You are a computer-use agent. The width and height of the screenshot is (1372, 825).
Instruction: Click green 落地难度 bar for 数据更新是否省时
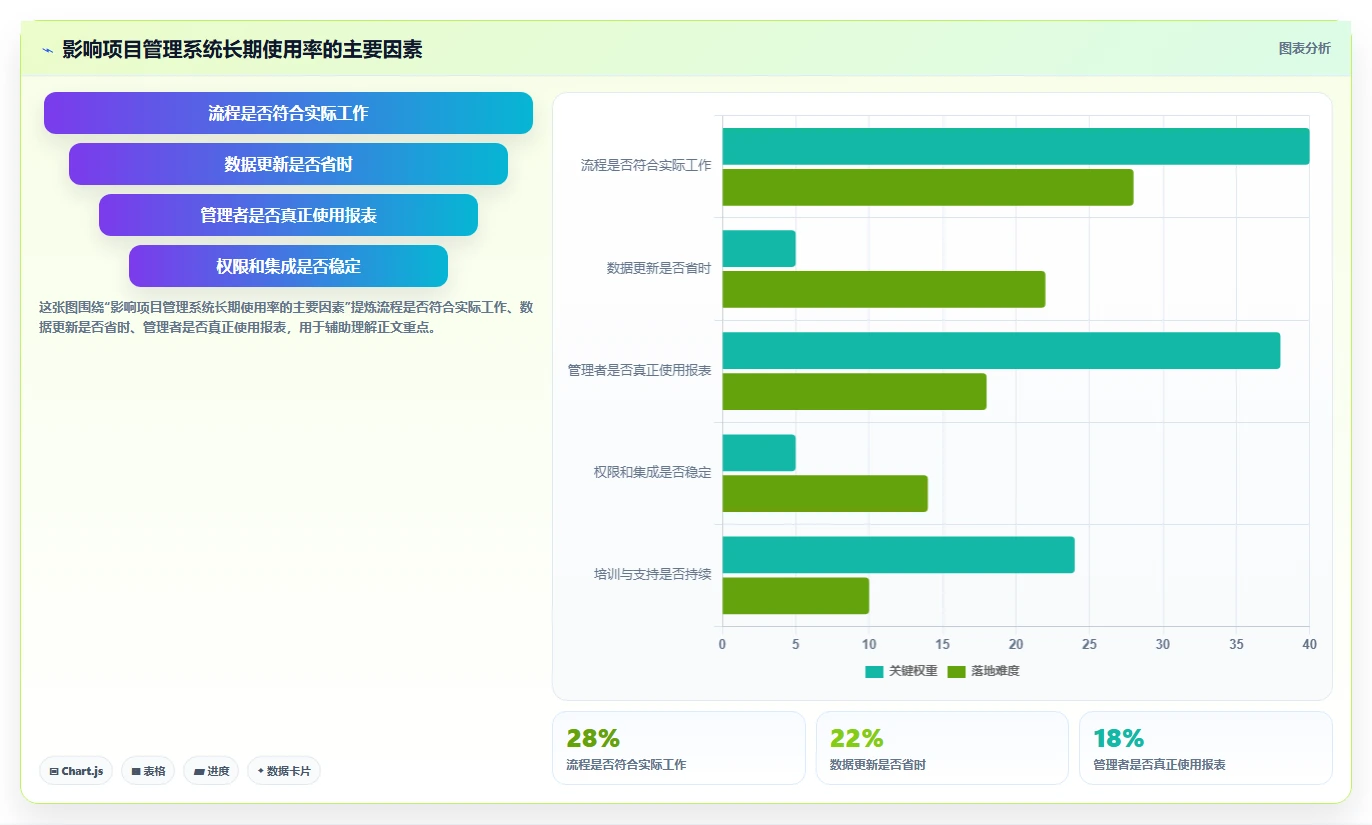click(x=884, y=289)
